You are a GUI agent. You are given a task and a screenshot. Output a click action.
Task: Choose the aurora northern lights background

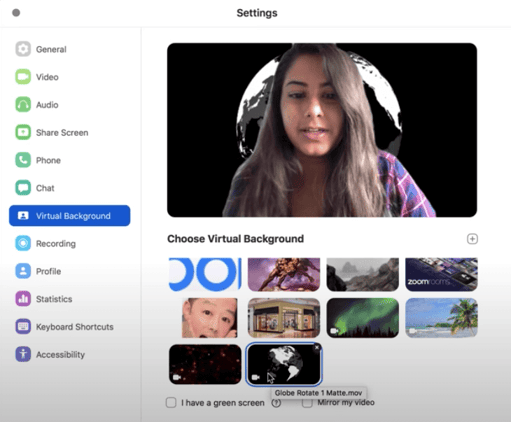362,318
